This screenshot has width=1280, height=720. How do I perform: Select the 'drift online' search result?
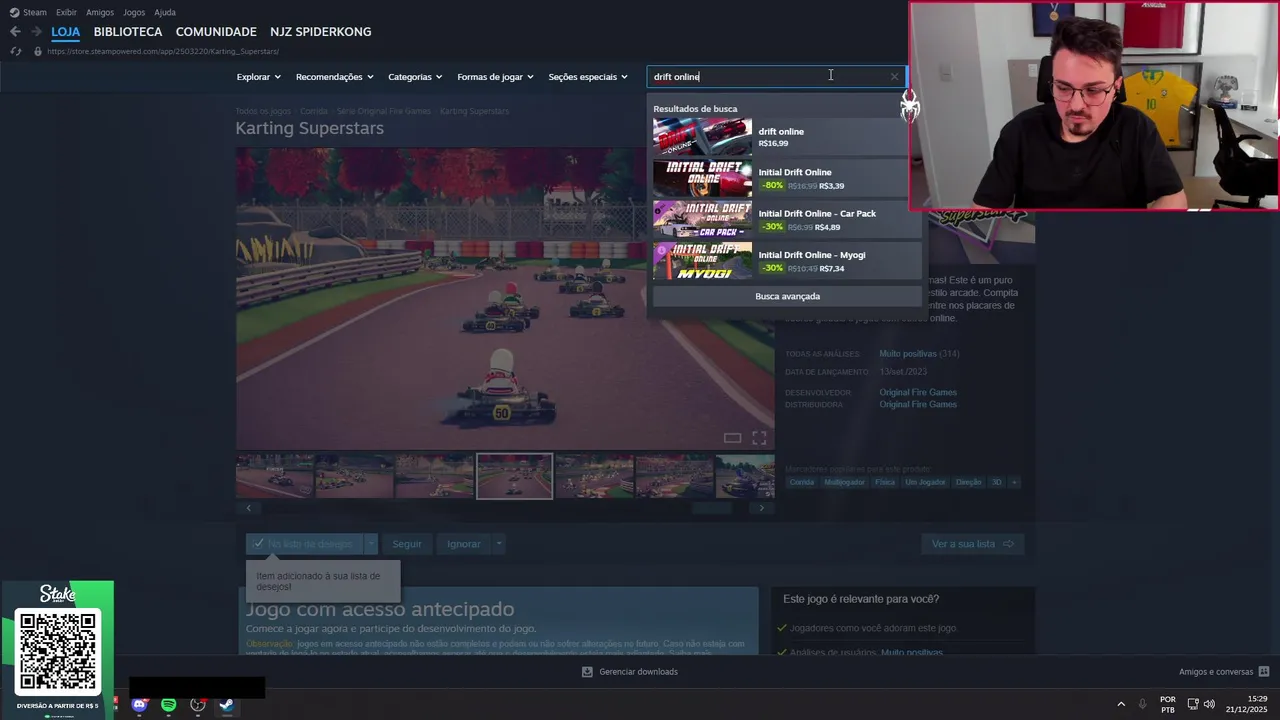click(x=787, y=137)
